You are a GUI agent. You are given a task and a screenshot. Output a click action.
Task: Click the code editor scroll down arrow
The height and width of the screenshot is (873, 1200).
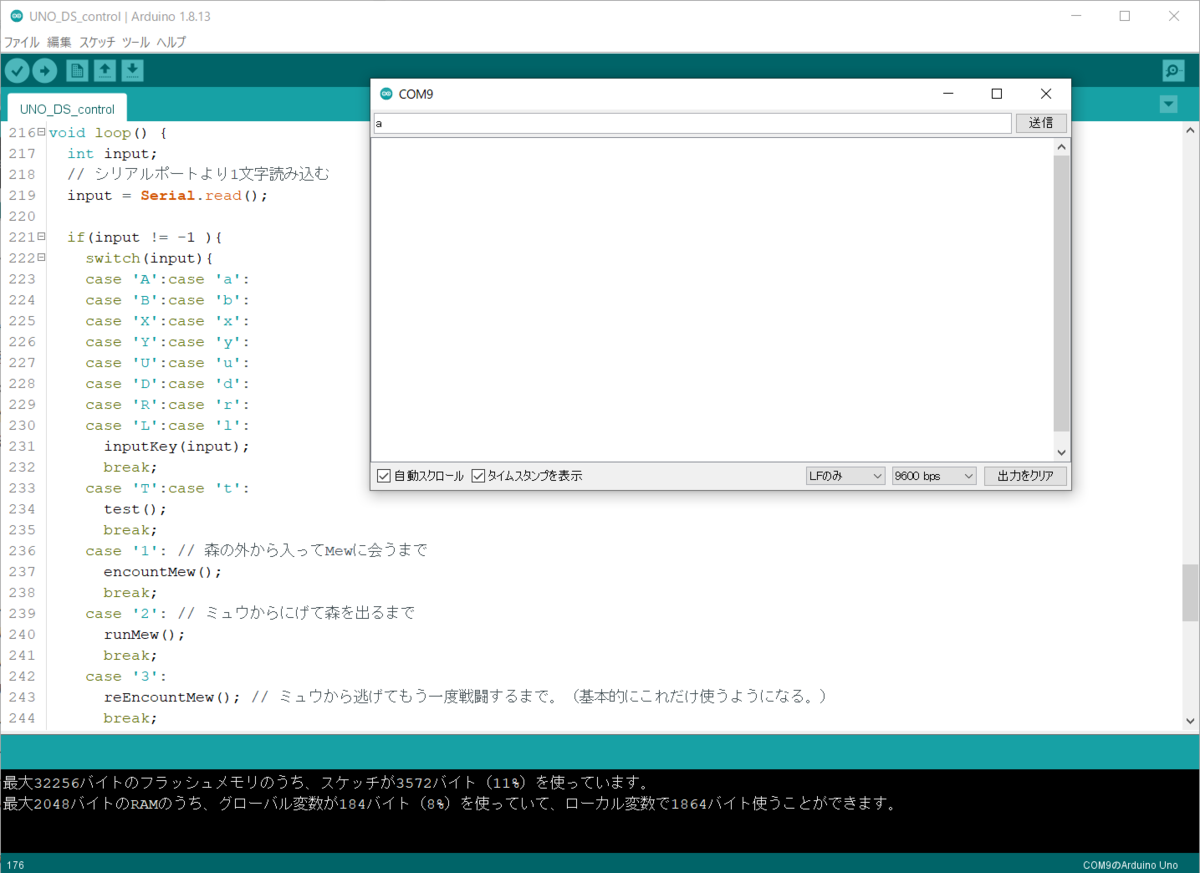[x=1190, y=721]
